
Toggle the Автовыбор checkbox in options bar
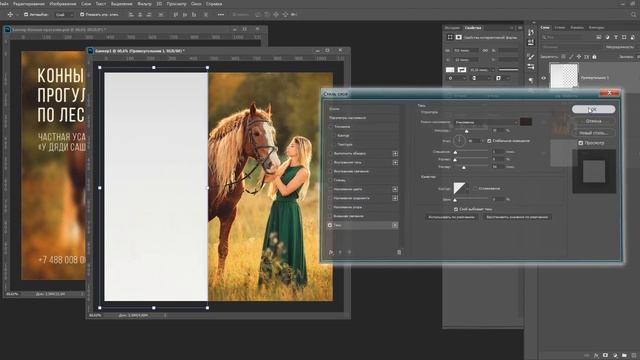pyautogui.click(x=26, y=14)
